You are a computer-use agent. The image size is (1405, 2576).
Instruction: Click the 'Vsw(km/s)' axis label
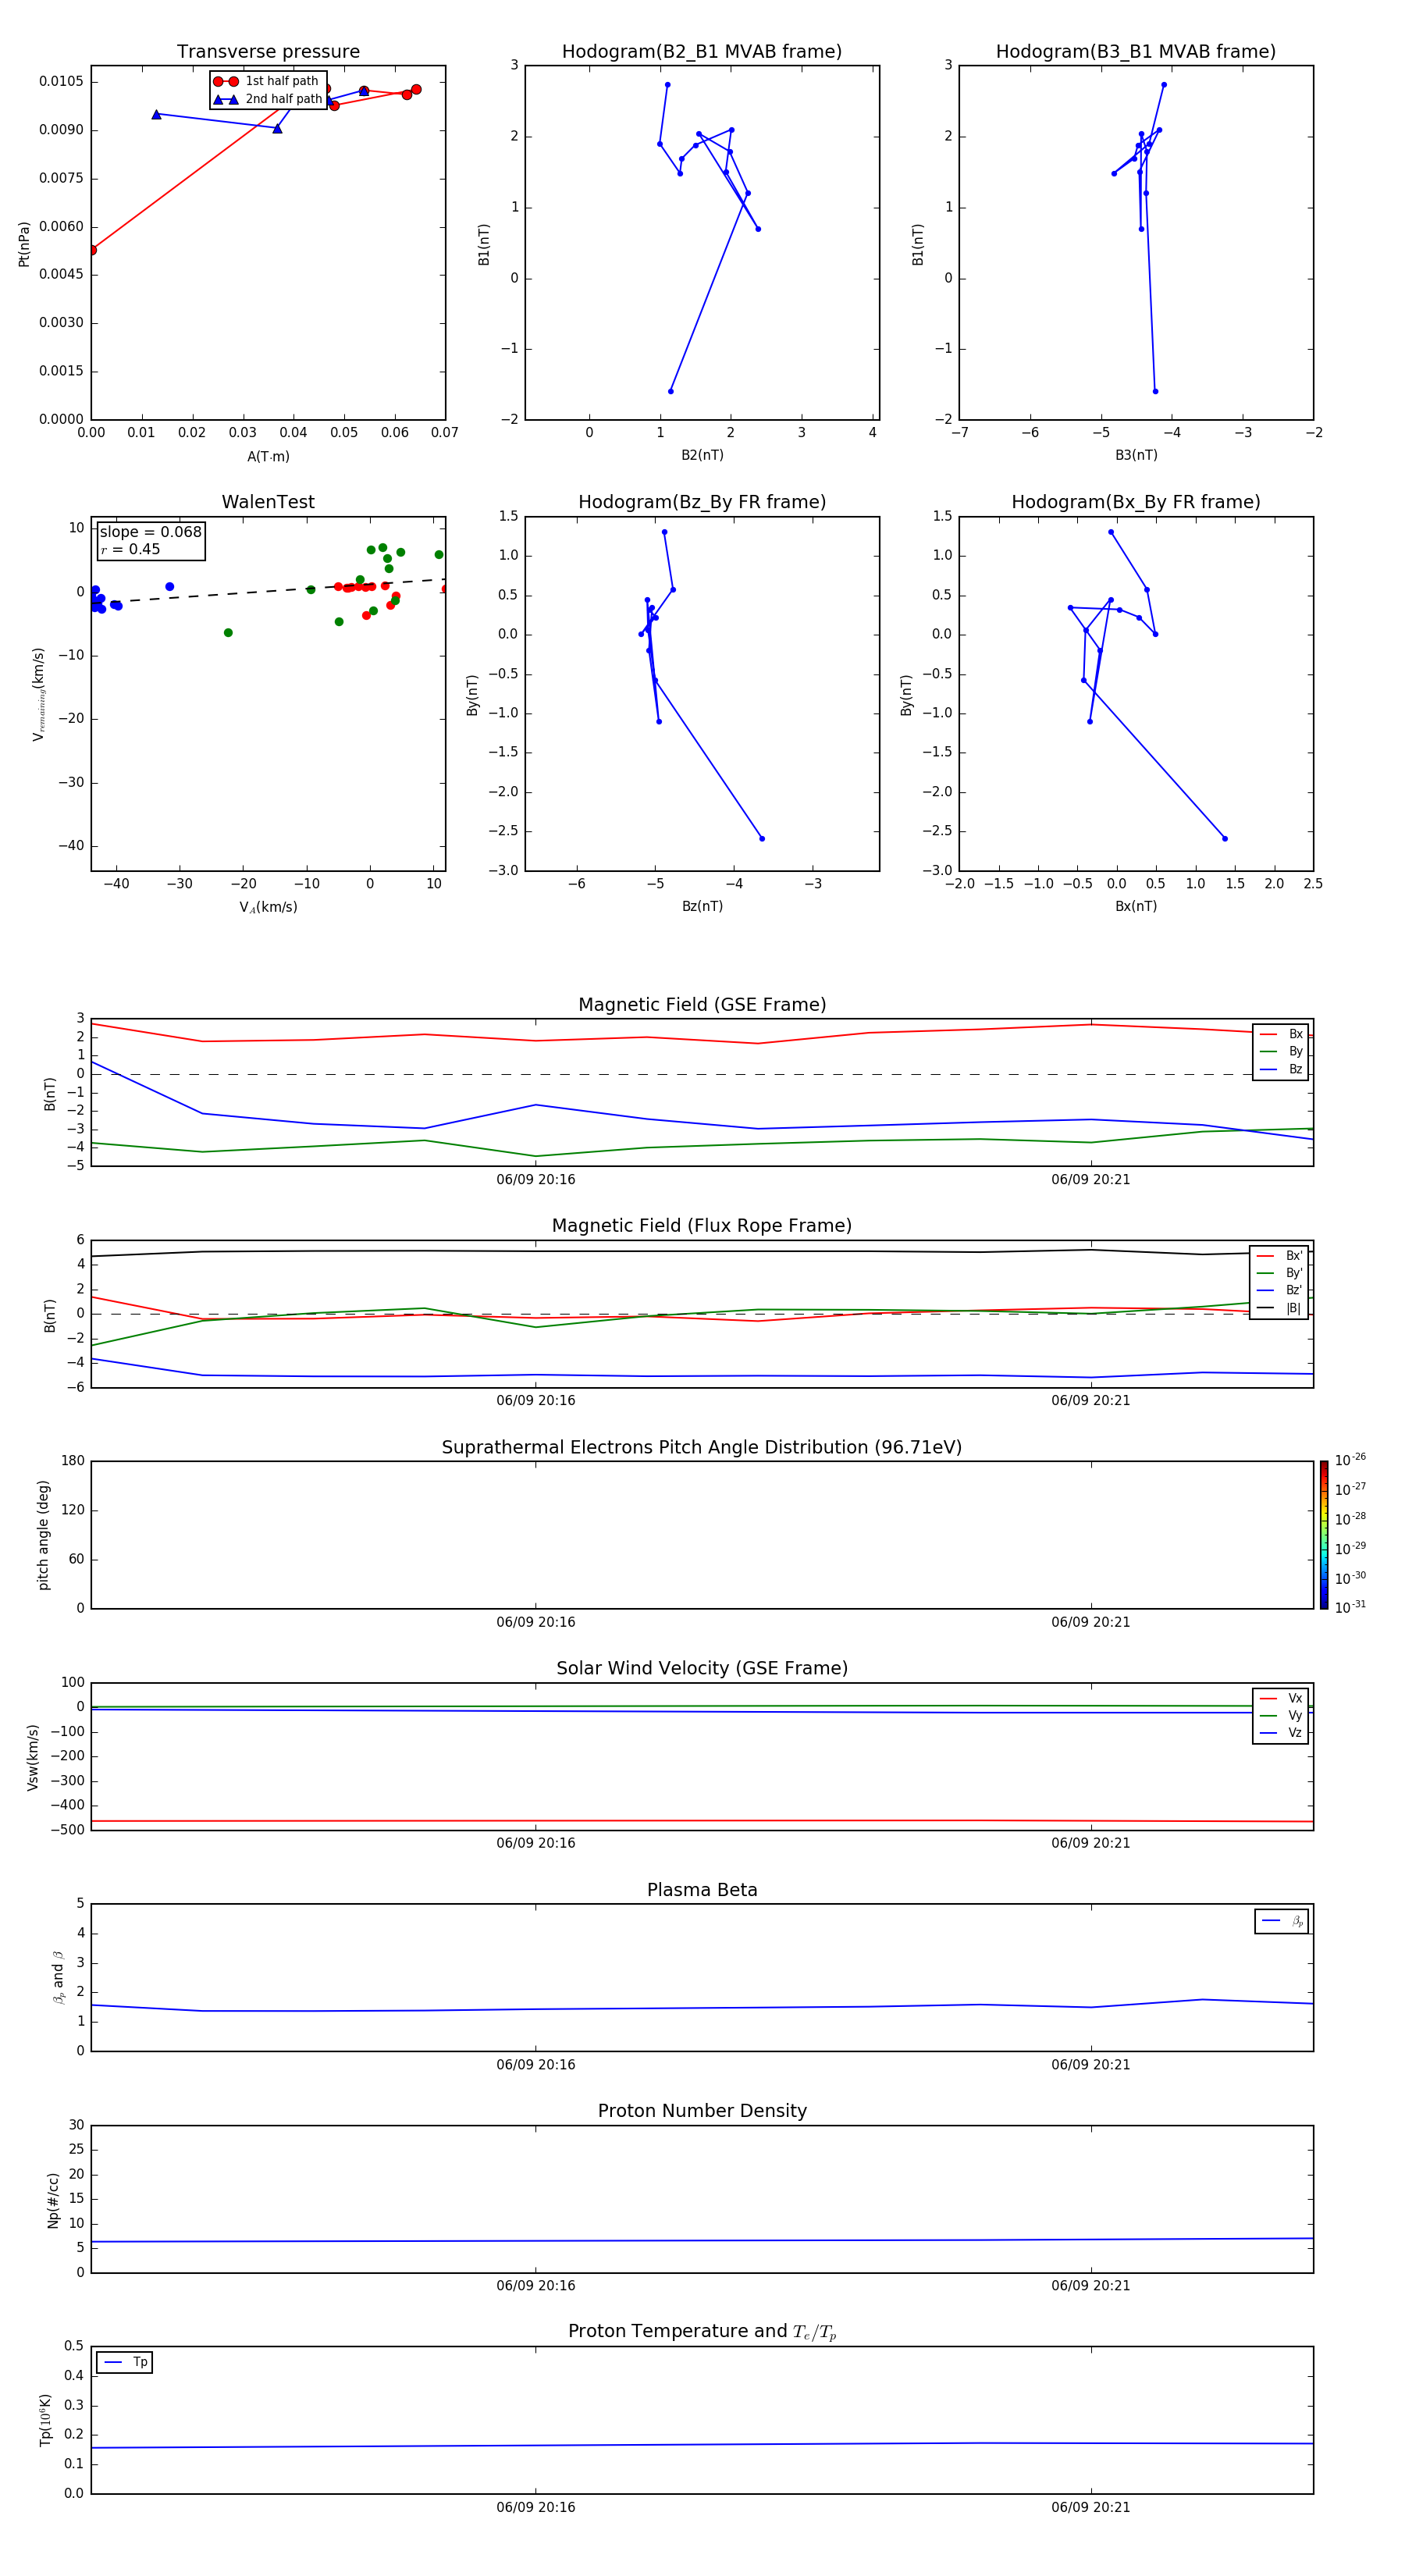coord(33,1757)
